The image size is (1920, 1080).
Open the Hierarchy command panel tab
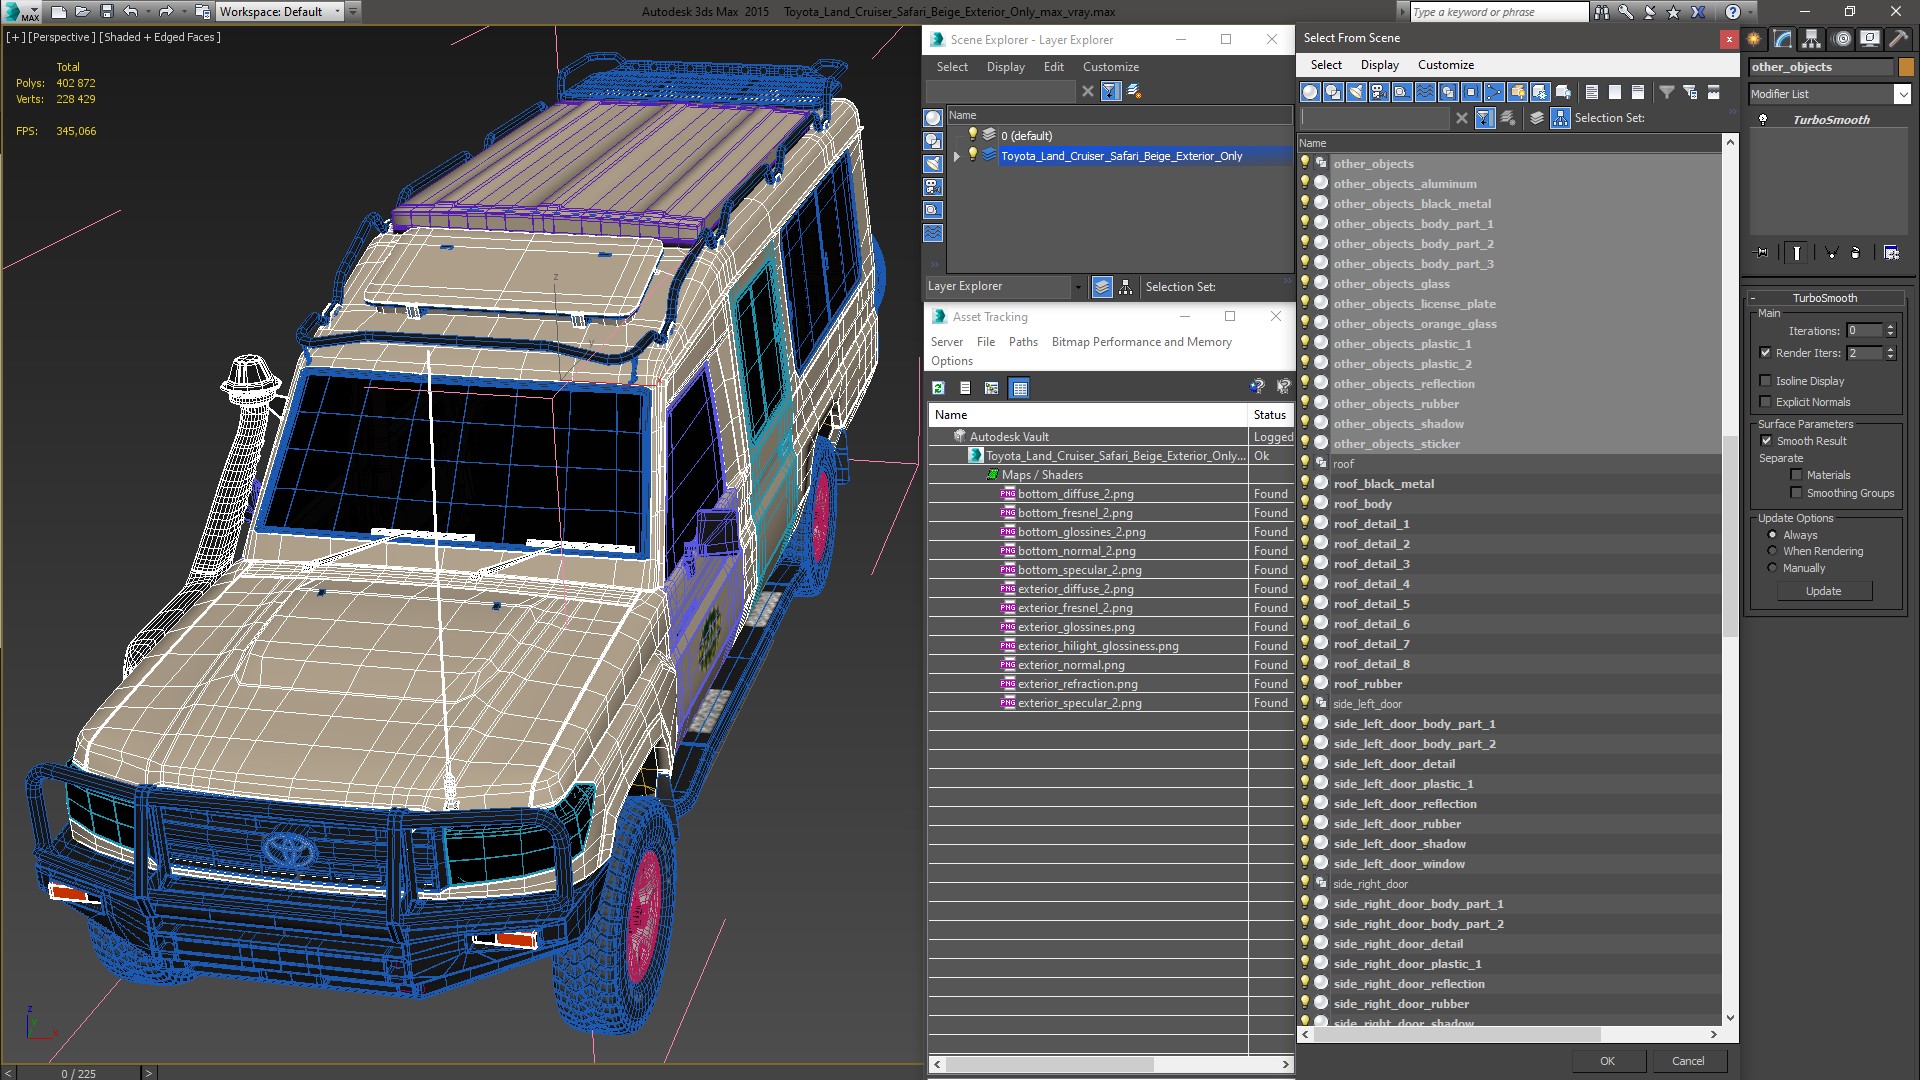click(x=1811, y=39)
